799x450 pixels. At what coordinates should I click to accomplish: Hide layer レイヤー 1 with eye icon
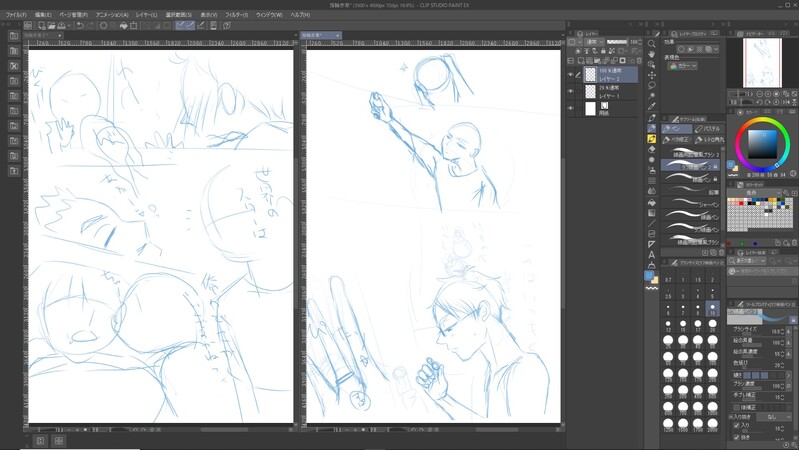point(571,92)
